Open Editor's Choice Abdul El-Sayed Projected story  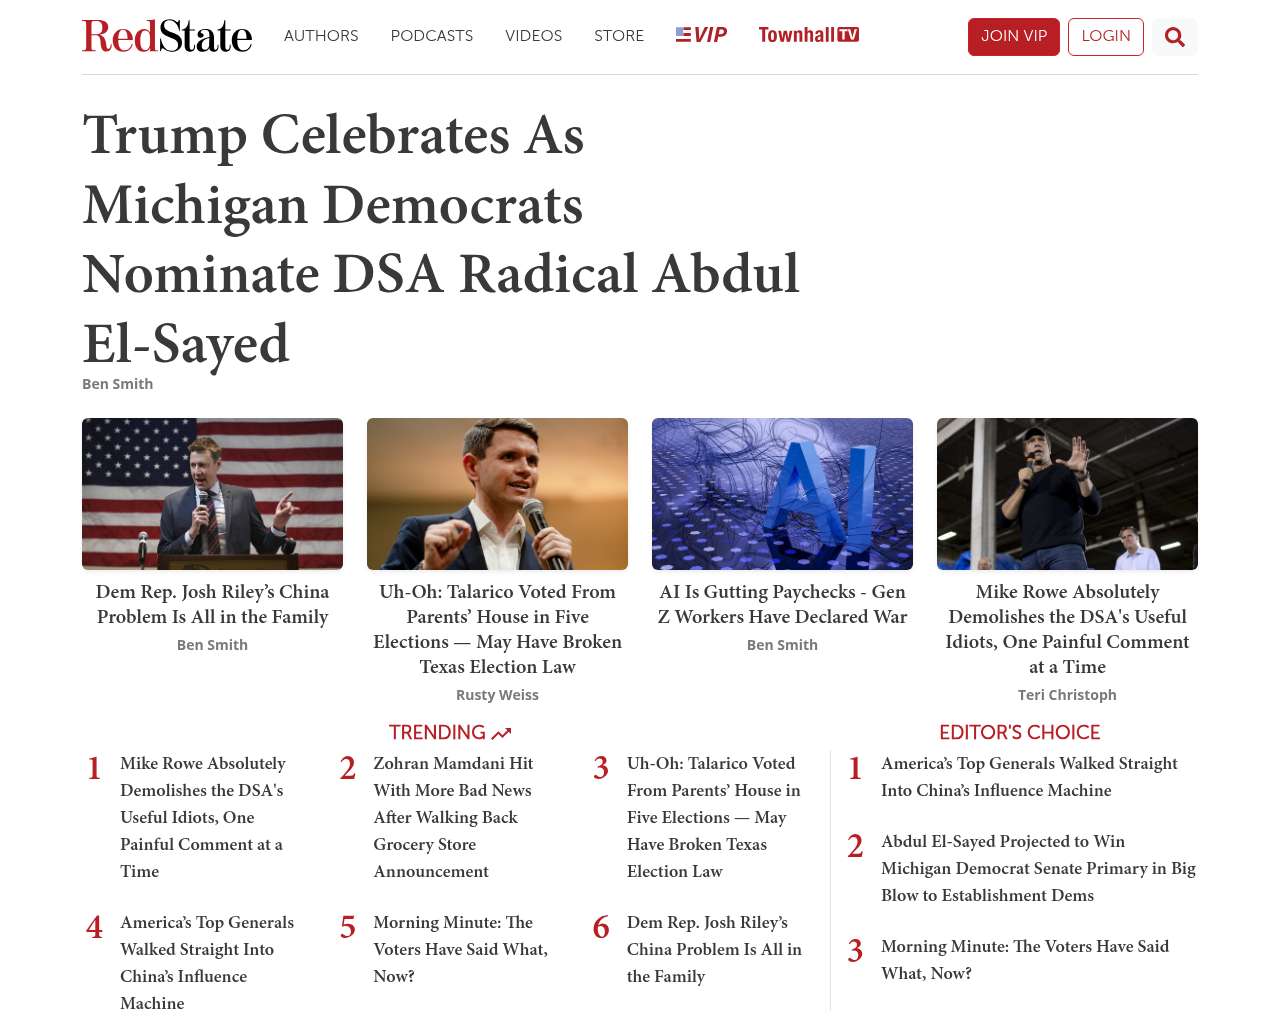coord(1038,868)
